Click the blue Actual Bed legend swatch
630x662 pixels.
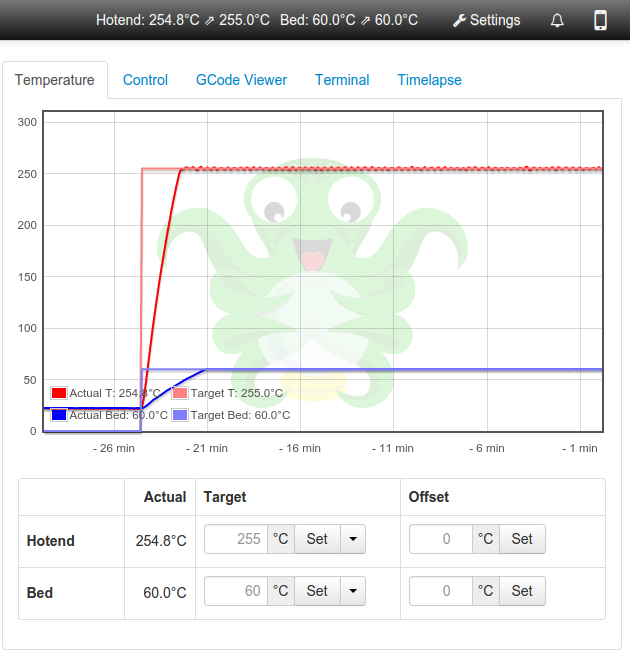(58, 415)
